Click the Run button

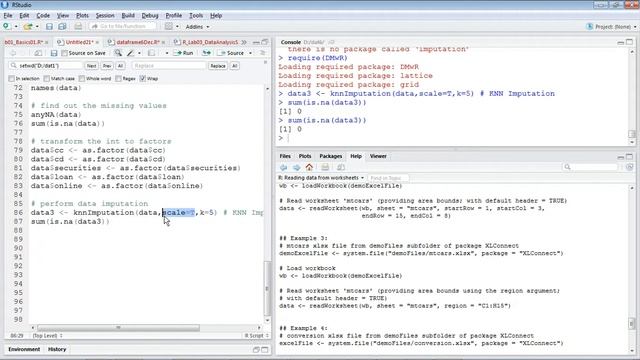point(183,53)
